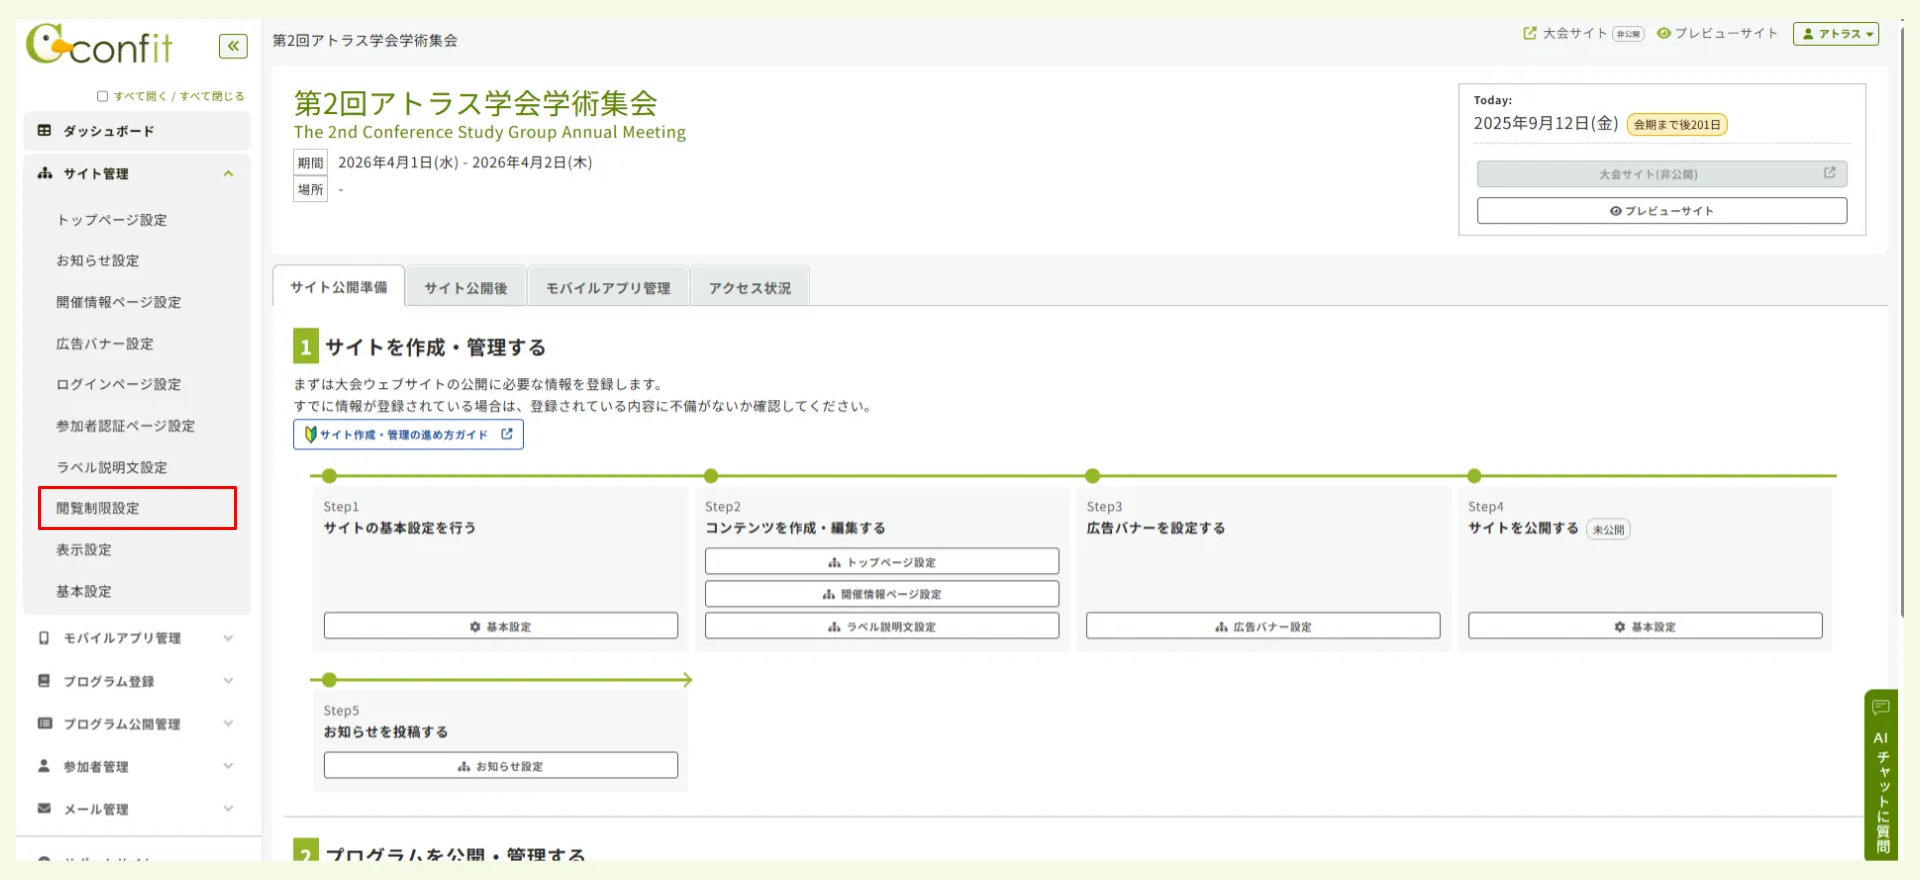Click the ダッシュボード grid icon
This screenshot has width=1920, height=880.
coord(44,130)
